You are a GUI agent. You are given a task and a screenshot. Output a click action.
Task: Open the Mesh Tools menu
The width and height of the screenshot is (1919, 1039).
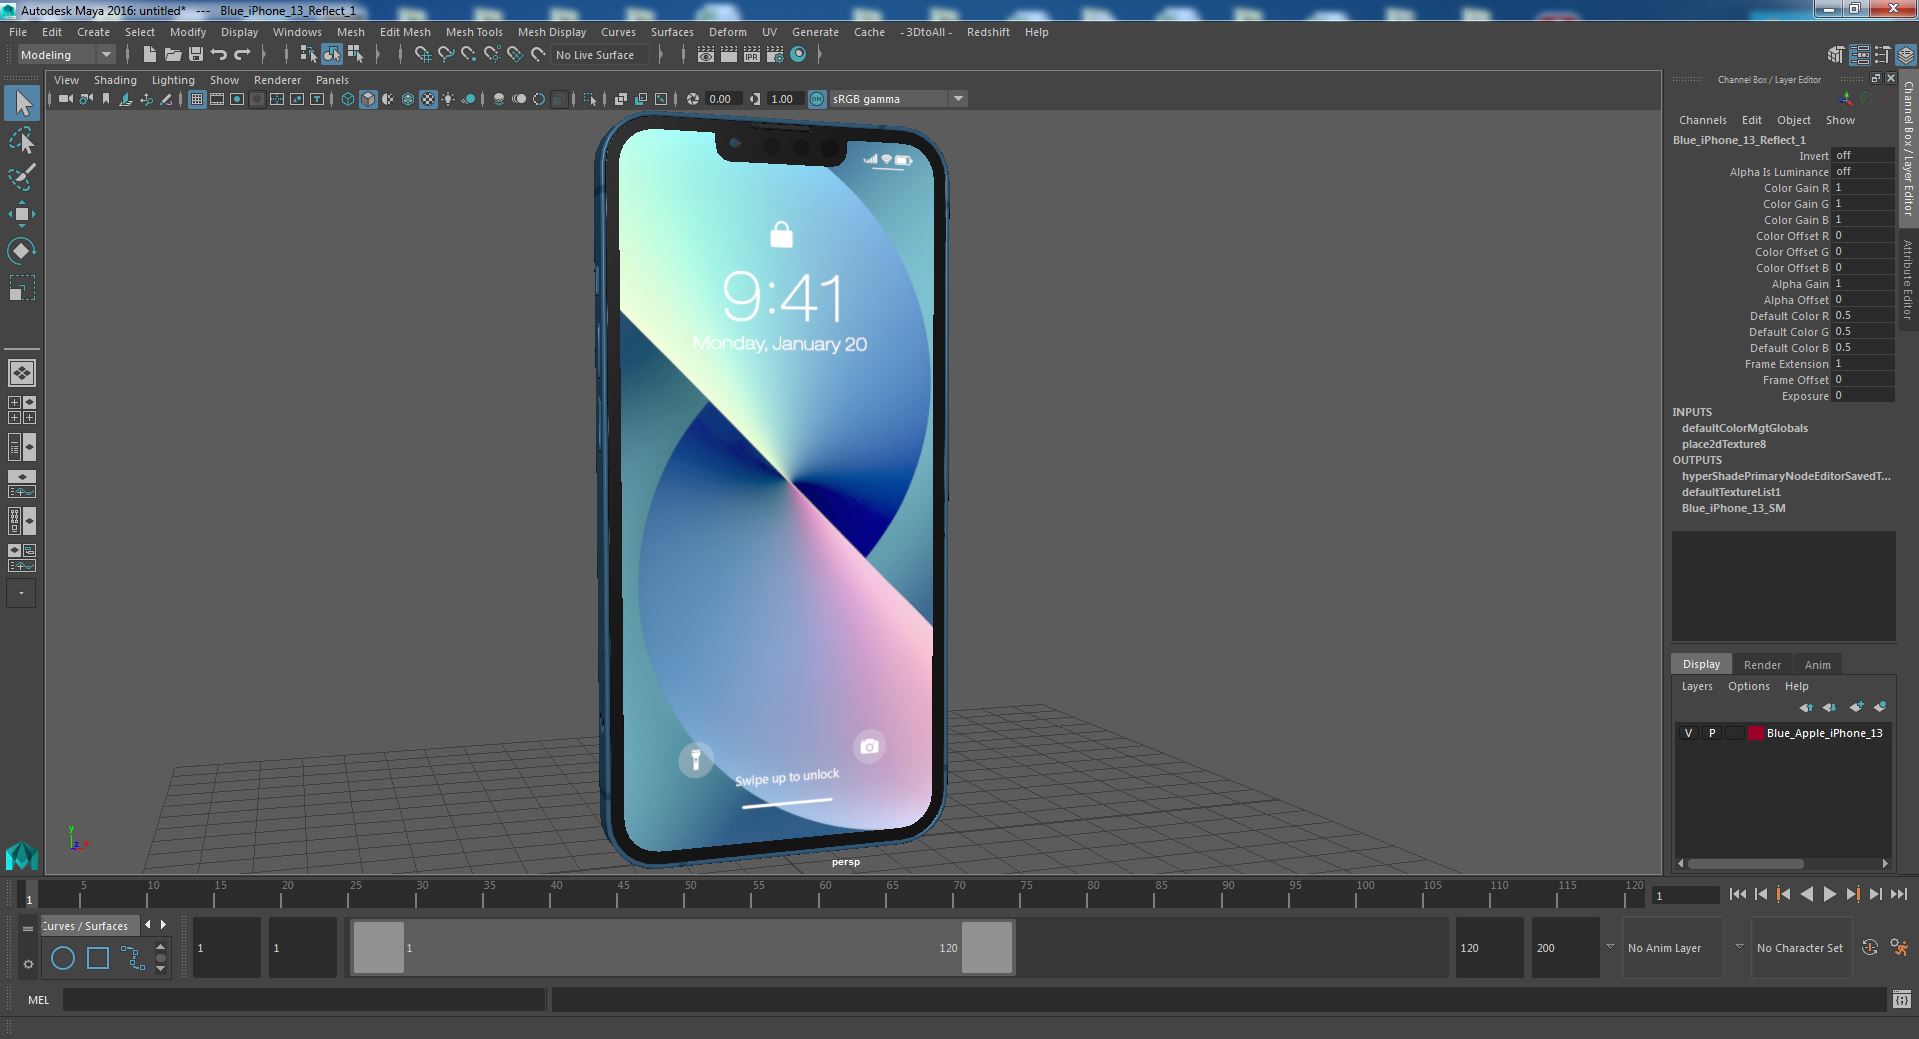click(x=474, y=32)
